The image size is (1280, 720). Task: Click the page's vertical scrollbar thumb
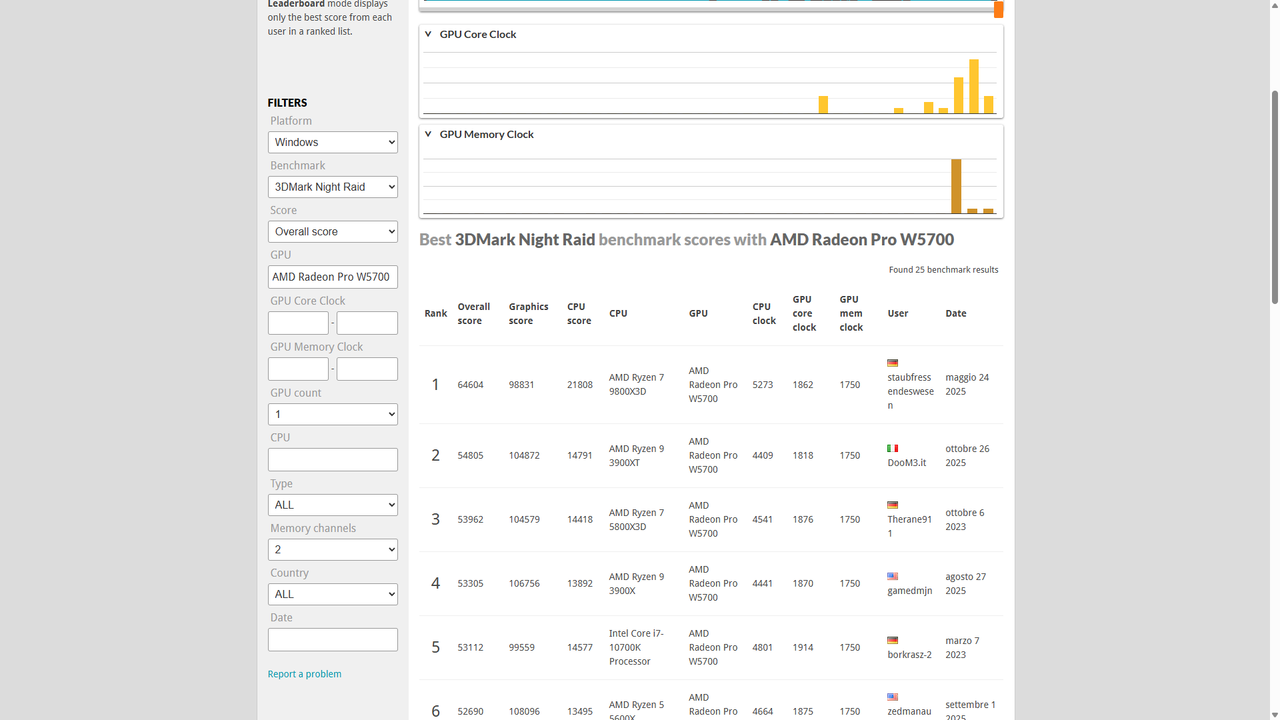[1274, 196]
